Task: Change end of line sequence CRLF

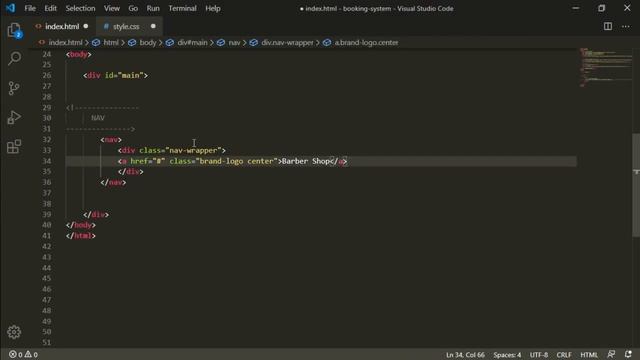Action: [x=564, y=355]
